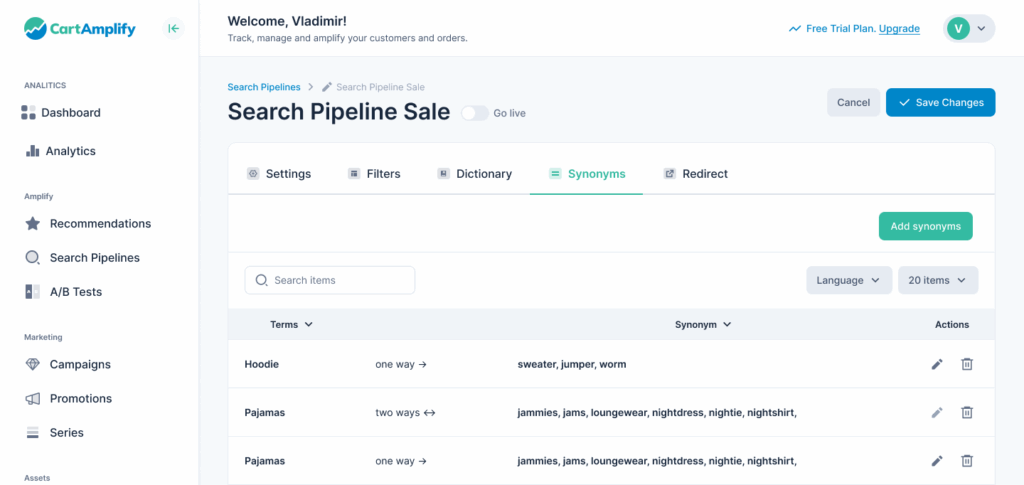
Task: Sort by the Terms column header
Action: pyautogui.click(x=291, y=325)
